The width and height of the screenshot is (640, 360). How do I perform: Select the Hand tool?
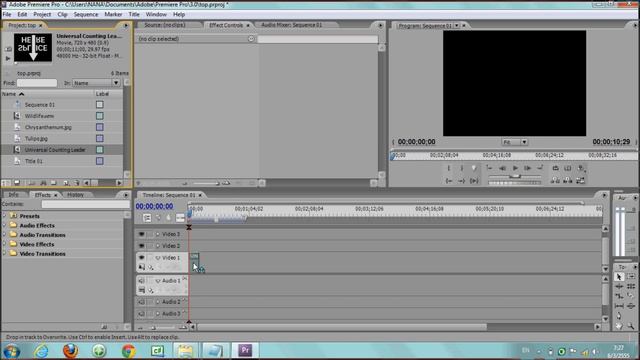(x=619, y=326)
